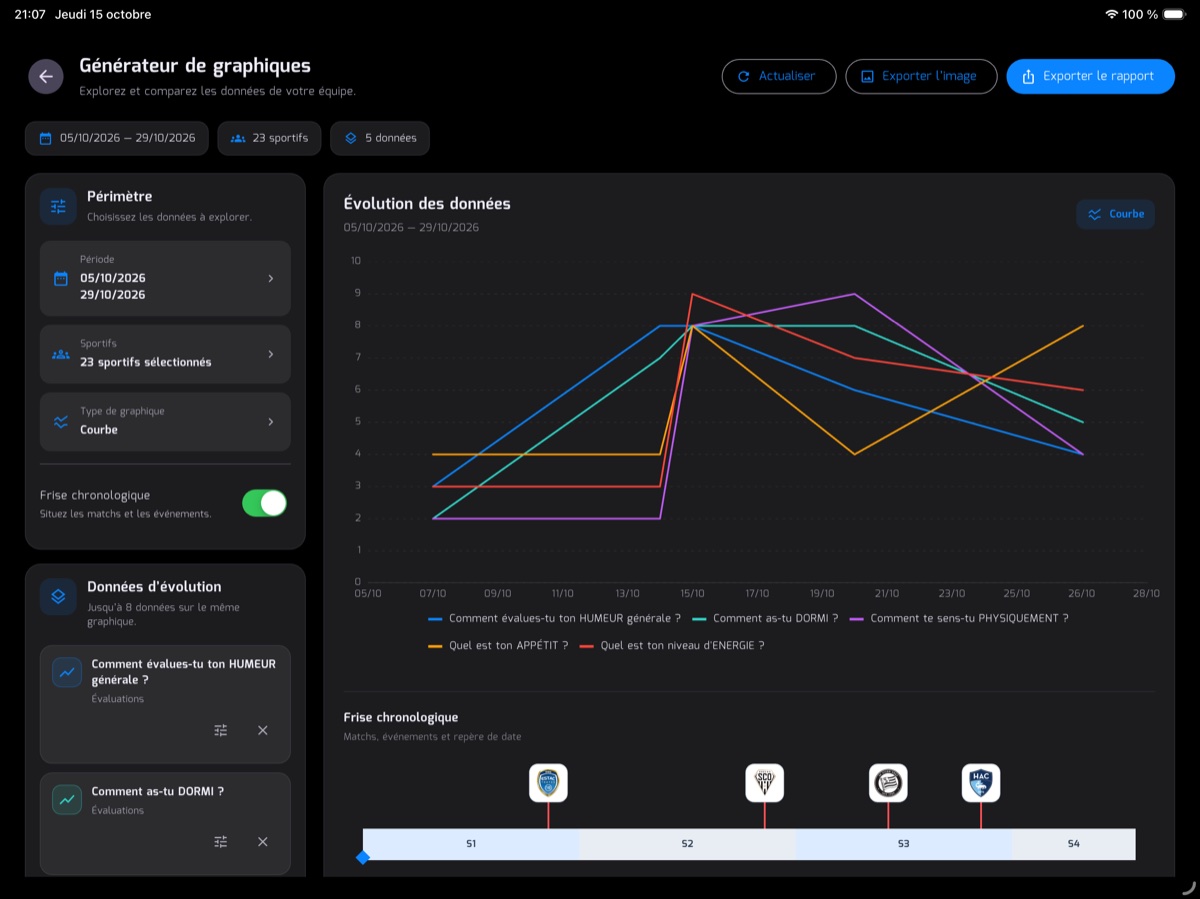Viewport: 1200px width, 899px height.
Task: Select week S3 on the timeline
Action: [903, 844]
